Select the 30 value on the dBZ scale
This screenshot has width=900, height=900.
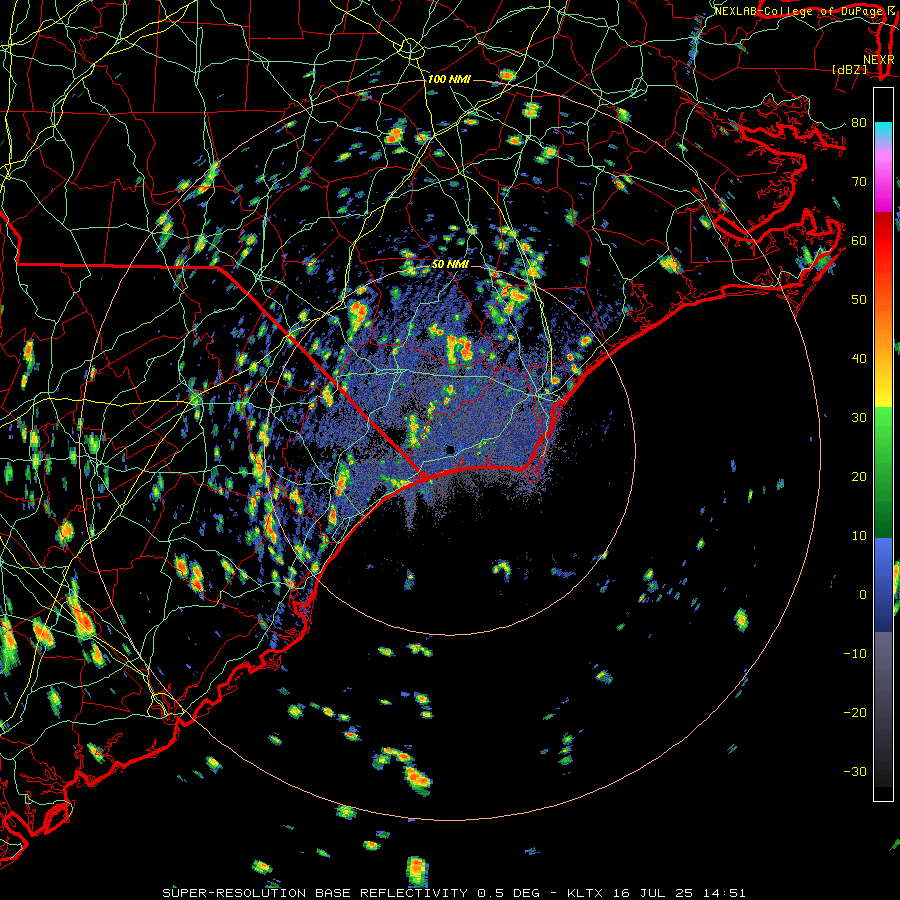click(x=859, y=418)
